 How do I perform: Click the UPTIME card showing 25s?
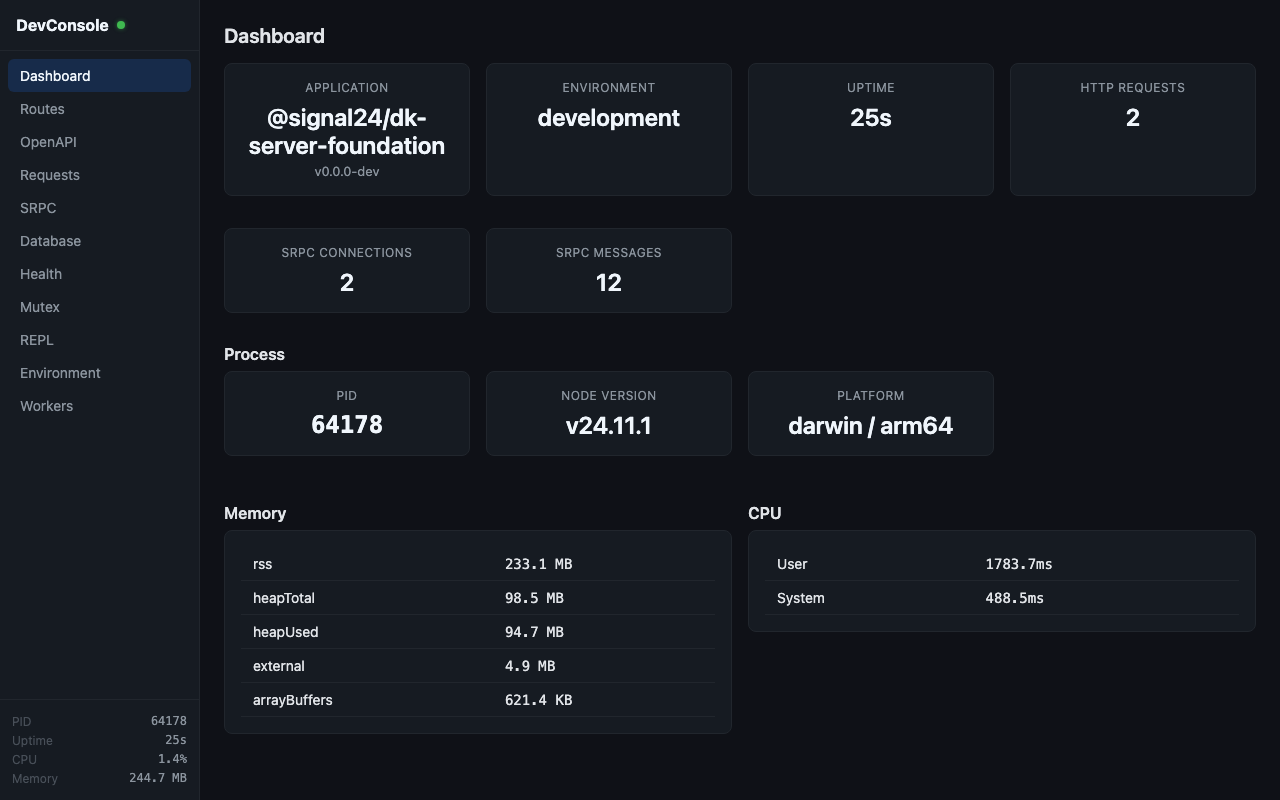[x=870, y=129]
